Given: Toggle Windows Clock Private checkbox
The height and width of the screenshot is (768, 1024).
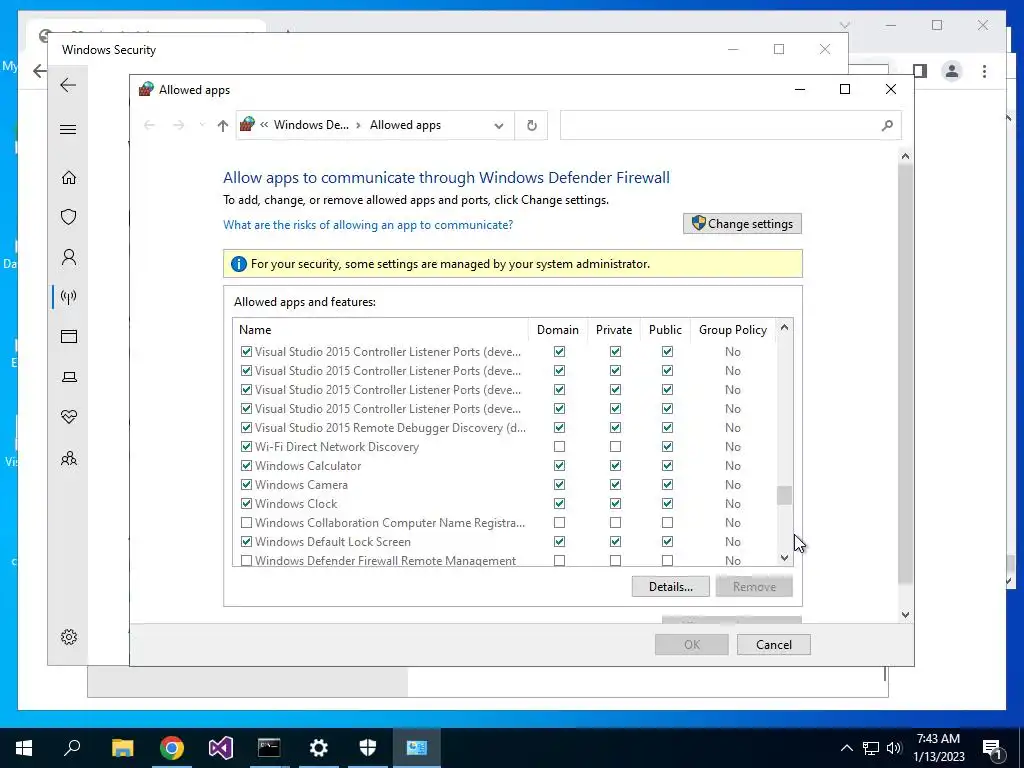Looking at the screenshot, I should [x=615, y=504].
